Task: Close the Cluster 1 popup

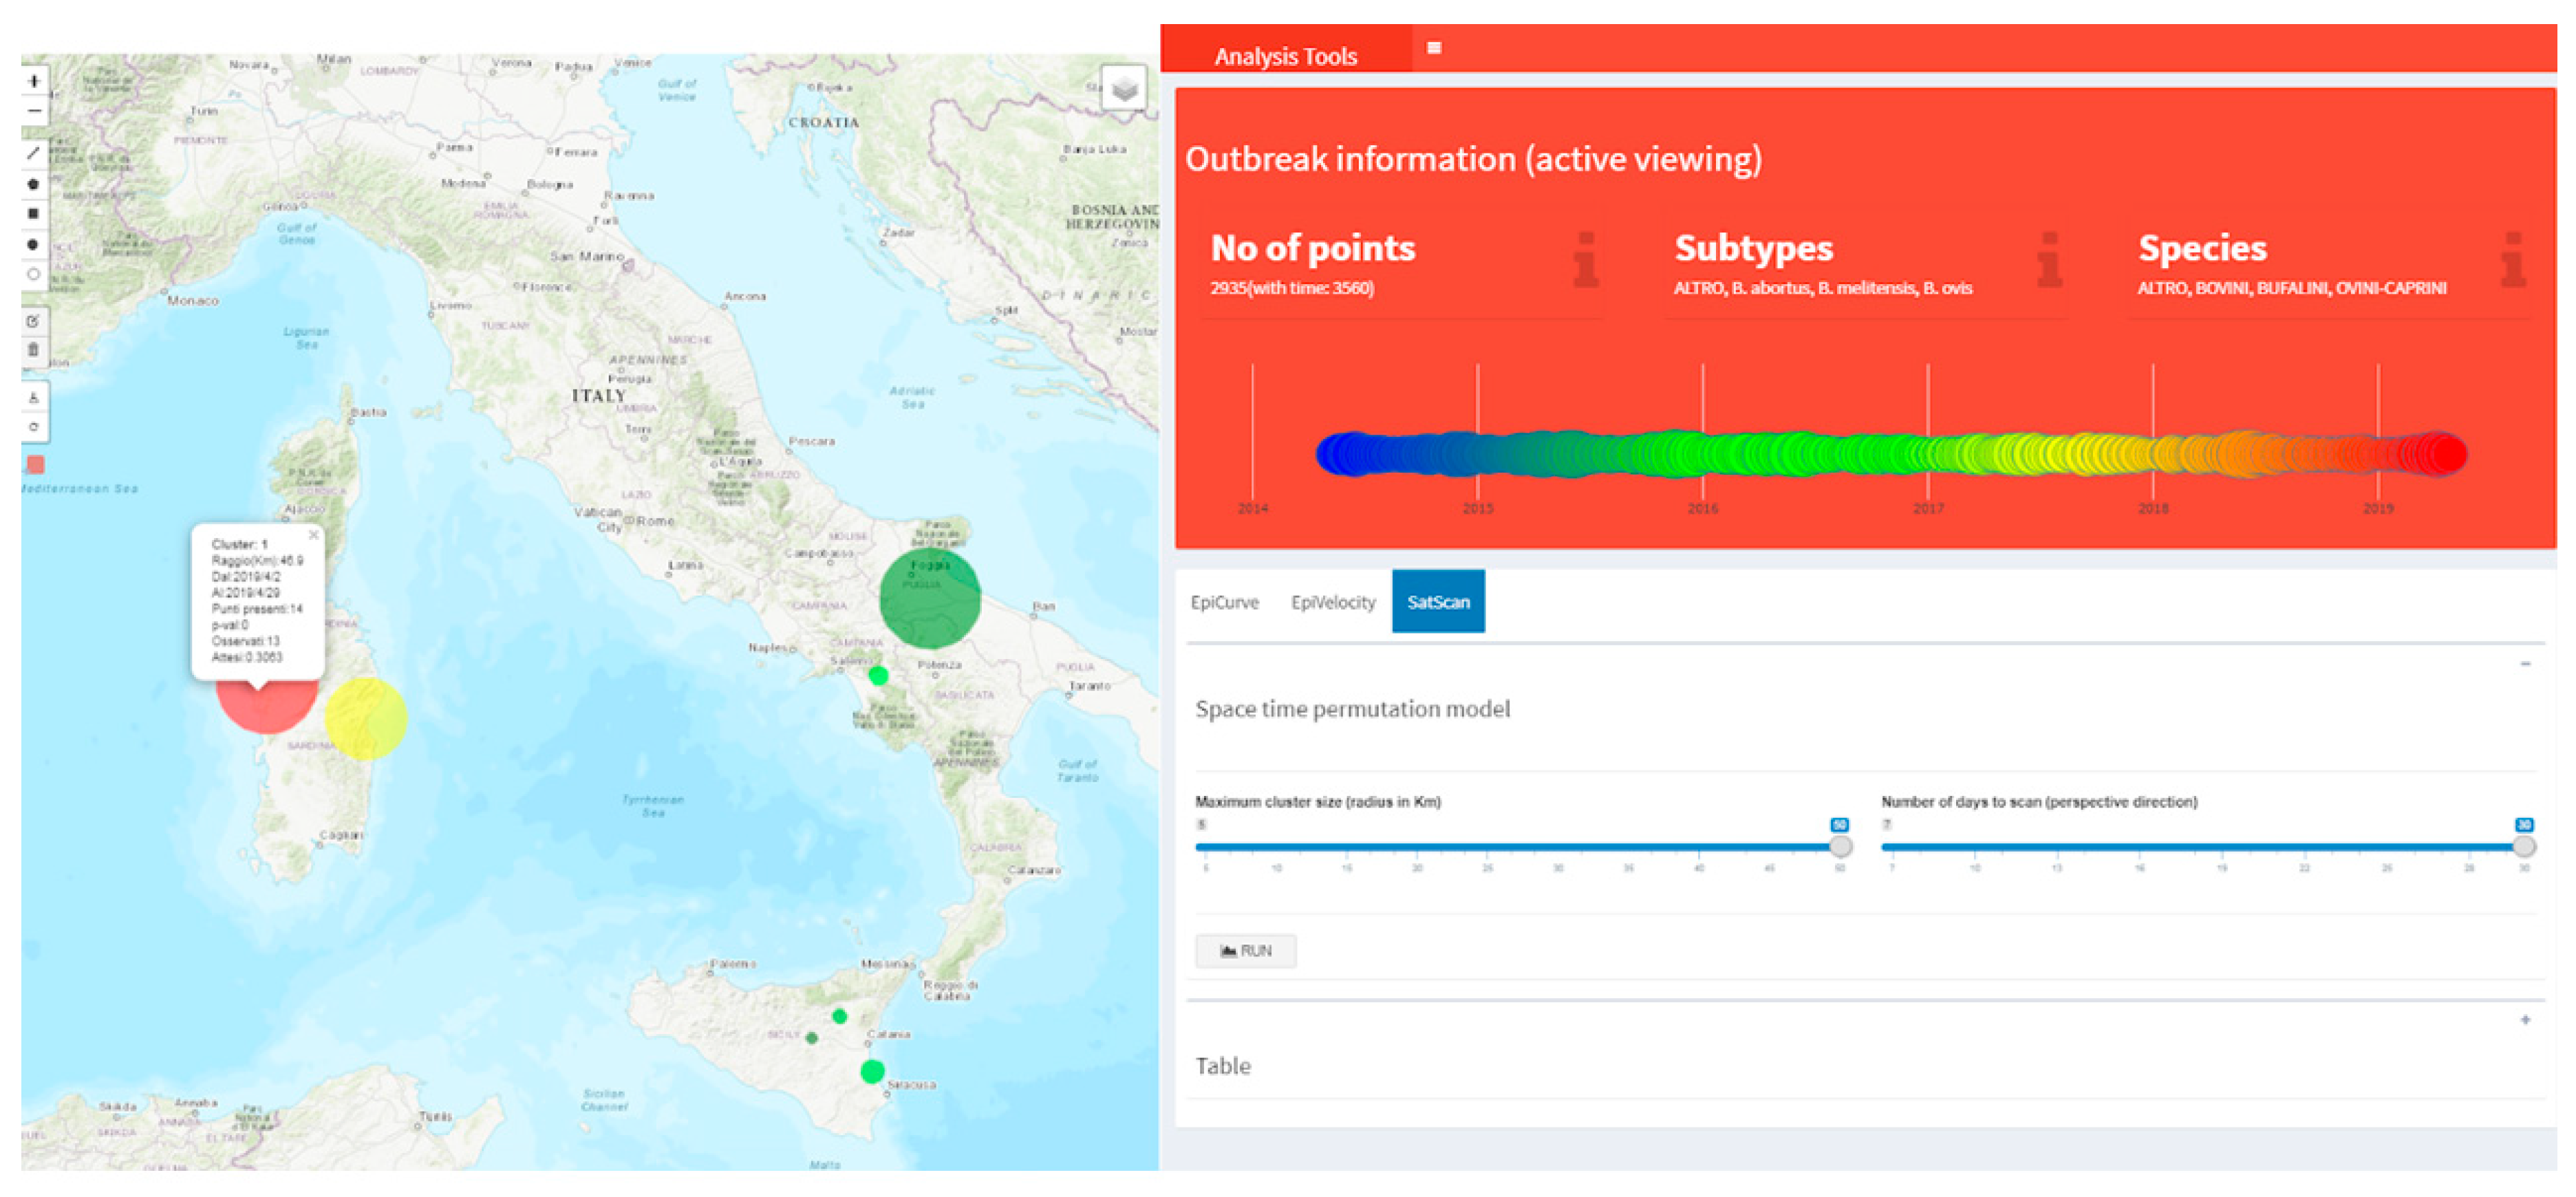Action: (314, 535)
